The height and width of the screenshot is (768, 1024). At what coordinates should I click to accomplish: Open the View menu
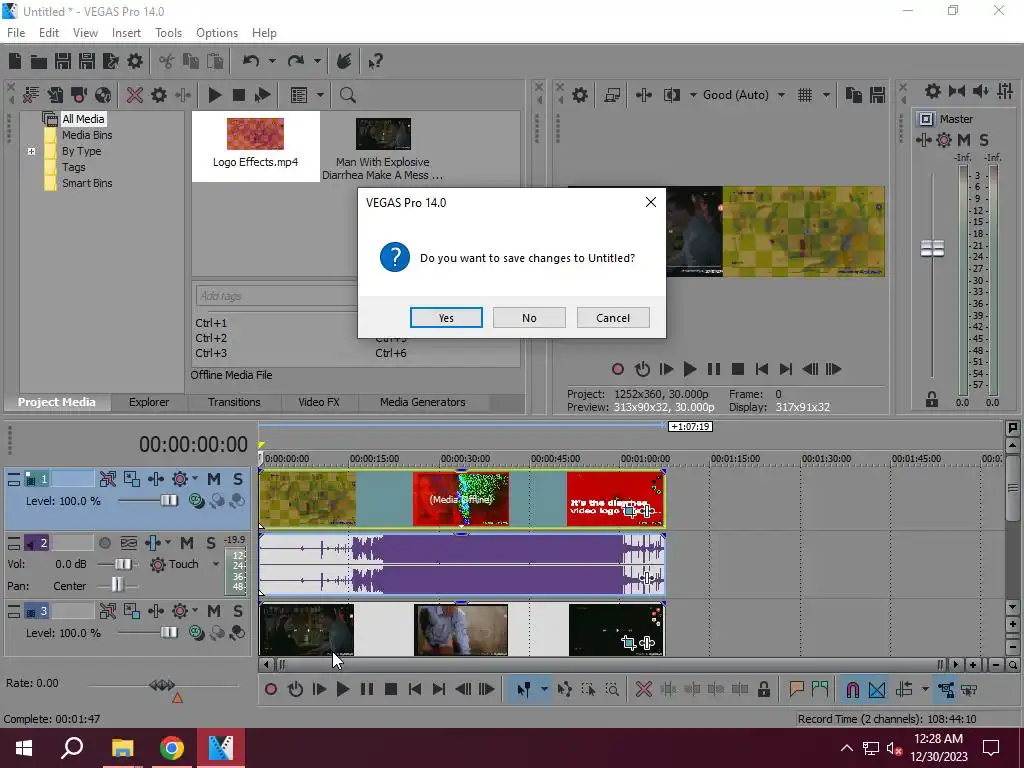click(x=85, y=33)
